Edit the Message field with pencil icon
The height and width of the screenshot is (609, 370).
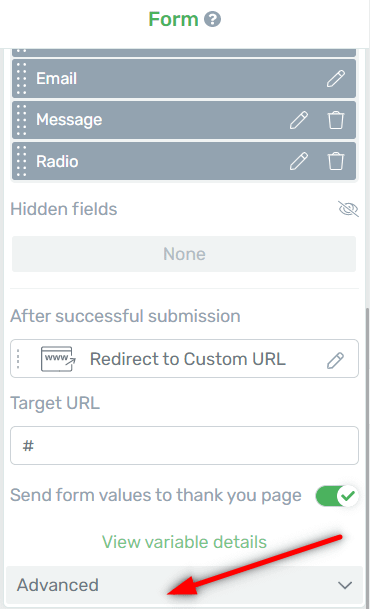click(299, 120)
